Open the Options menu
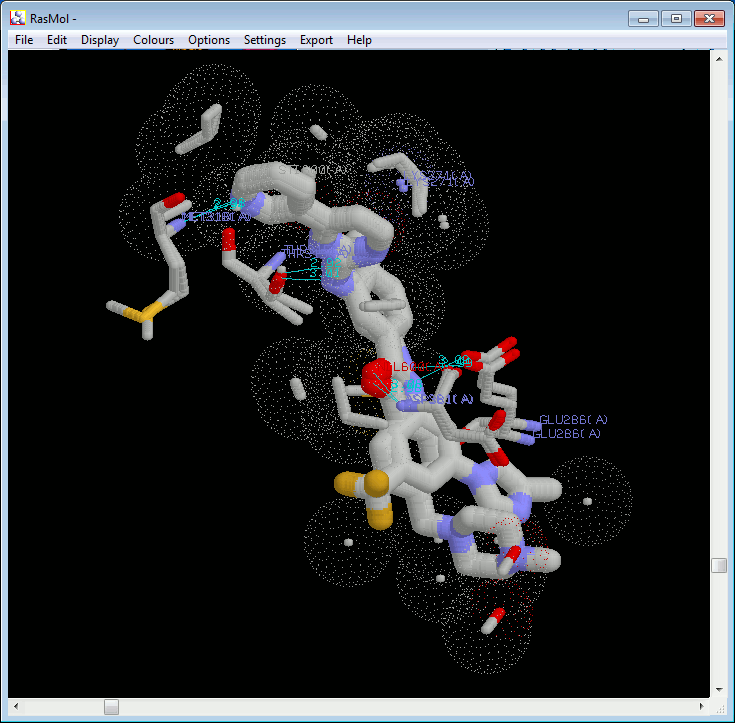 (209, 40)
